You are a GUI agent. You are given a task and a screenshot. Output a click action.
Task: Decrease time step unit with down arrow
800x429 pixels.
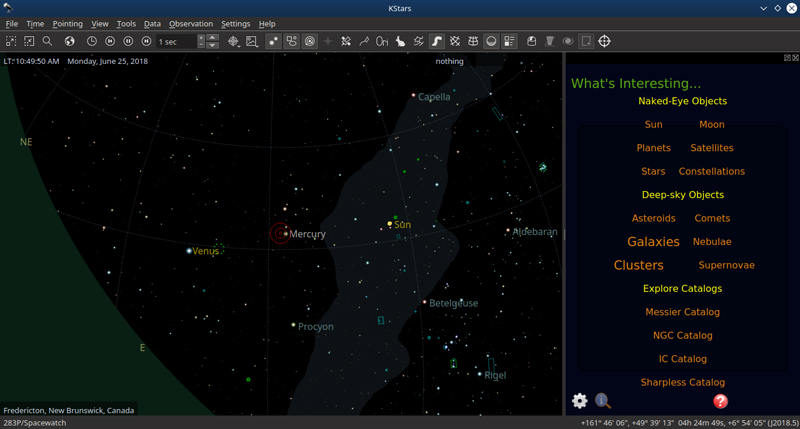(x=213, y=45)
